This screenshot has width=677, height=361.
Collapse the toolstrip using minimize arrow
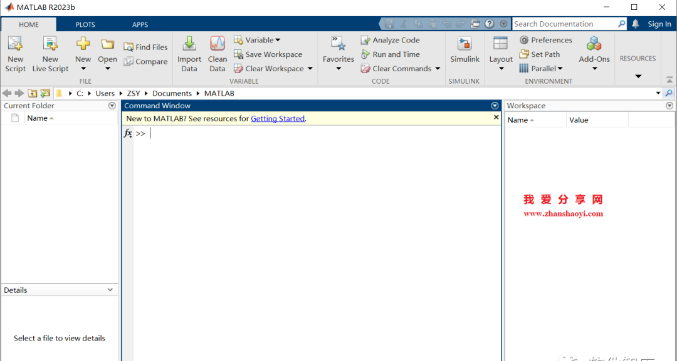(x=669, y=80)
